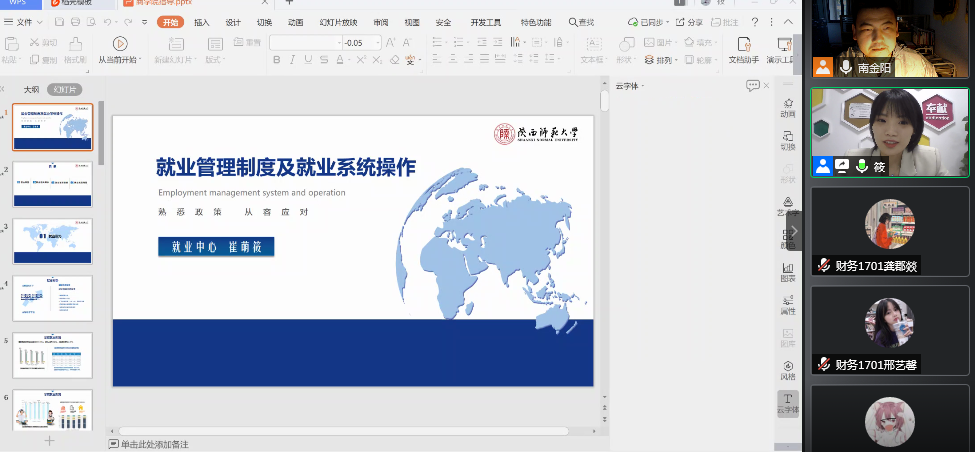
Task: Switch to the 插入 insert ribbon tab
Action: pyautogui.click(x=201, y=22)
